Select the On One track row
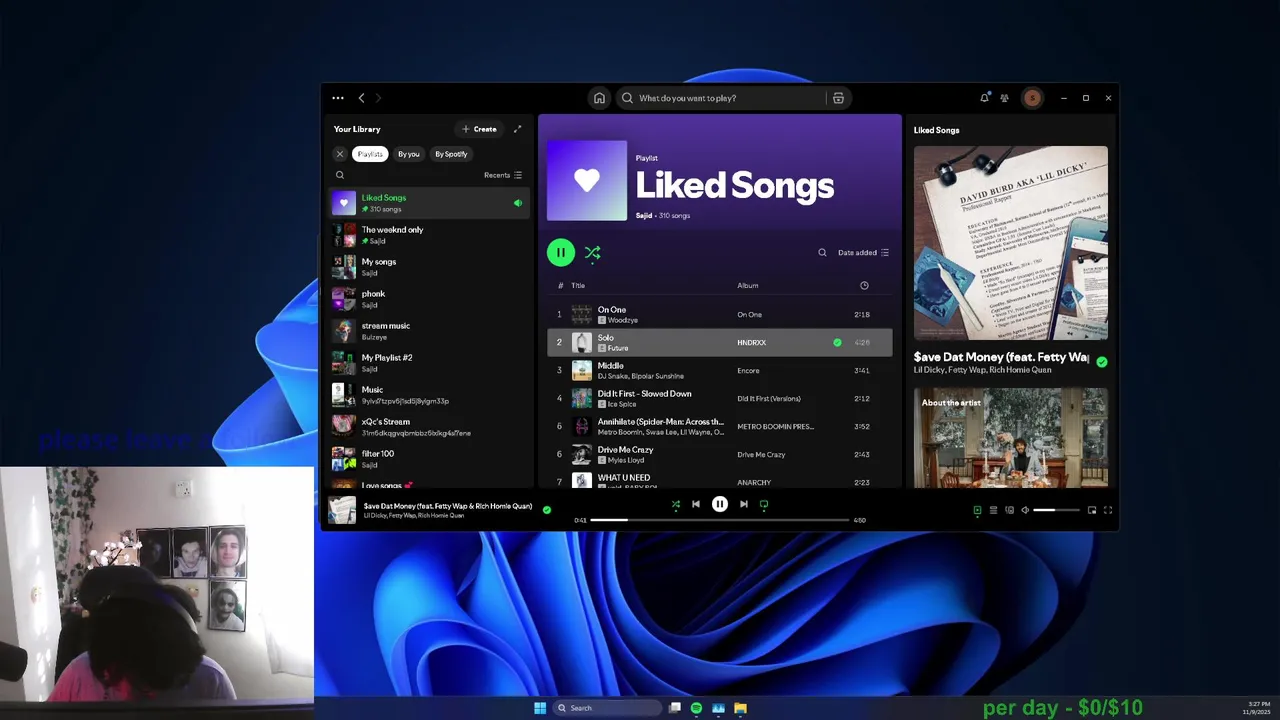The image size is (1280, 720). point(719,314)
